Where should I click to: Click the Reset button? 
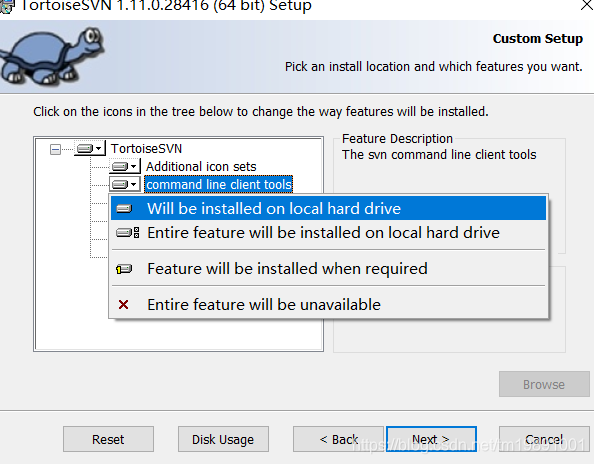108,439
